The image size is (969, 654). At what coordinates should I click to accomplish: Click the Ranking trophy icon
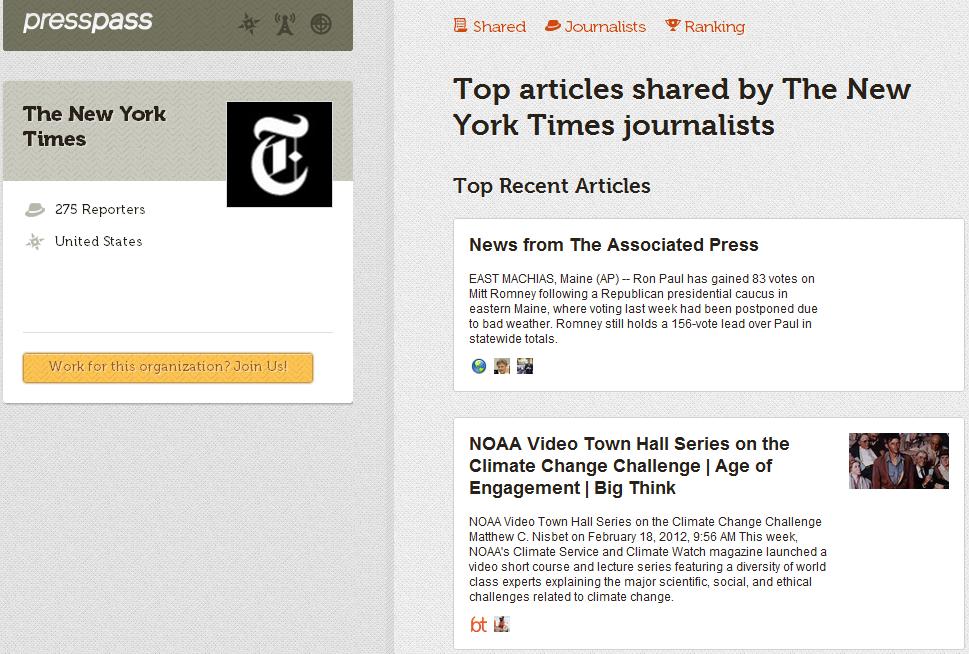672,25
